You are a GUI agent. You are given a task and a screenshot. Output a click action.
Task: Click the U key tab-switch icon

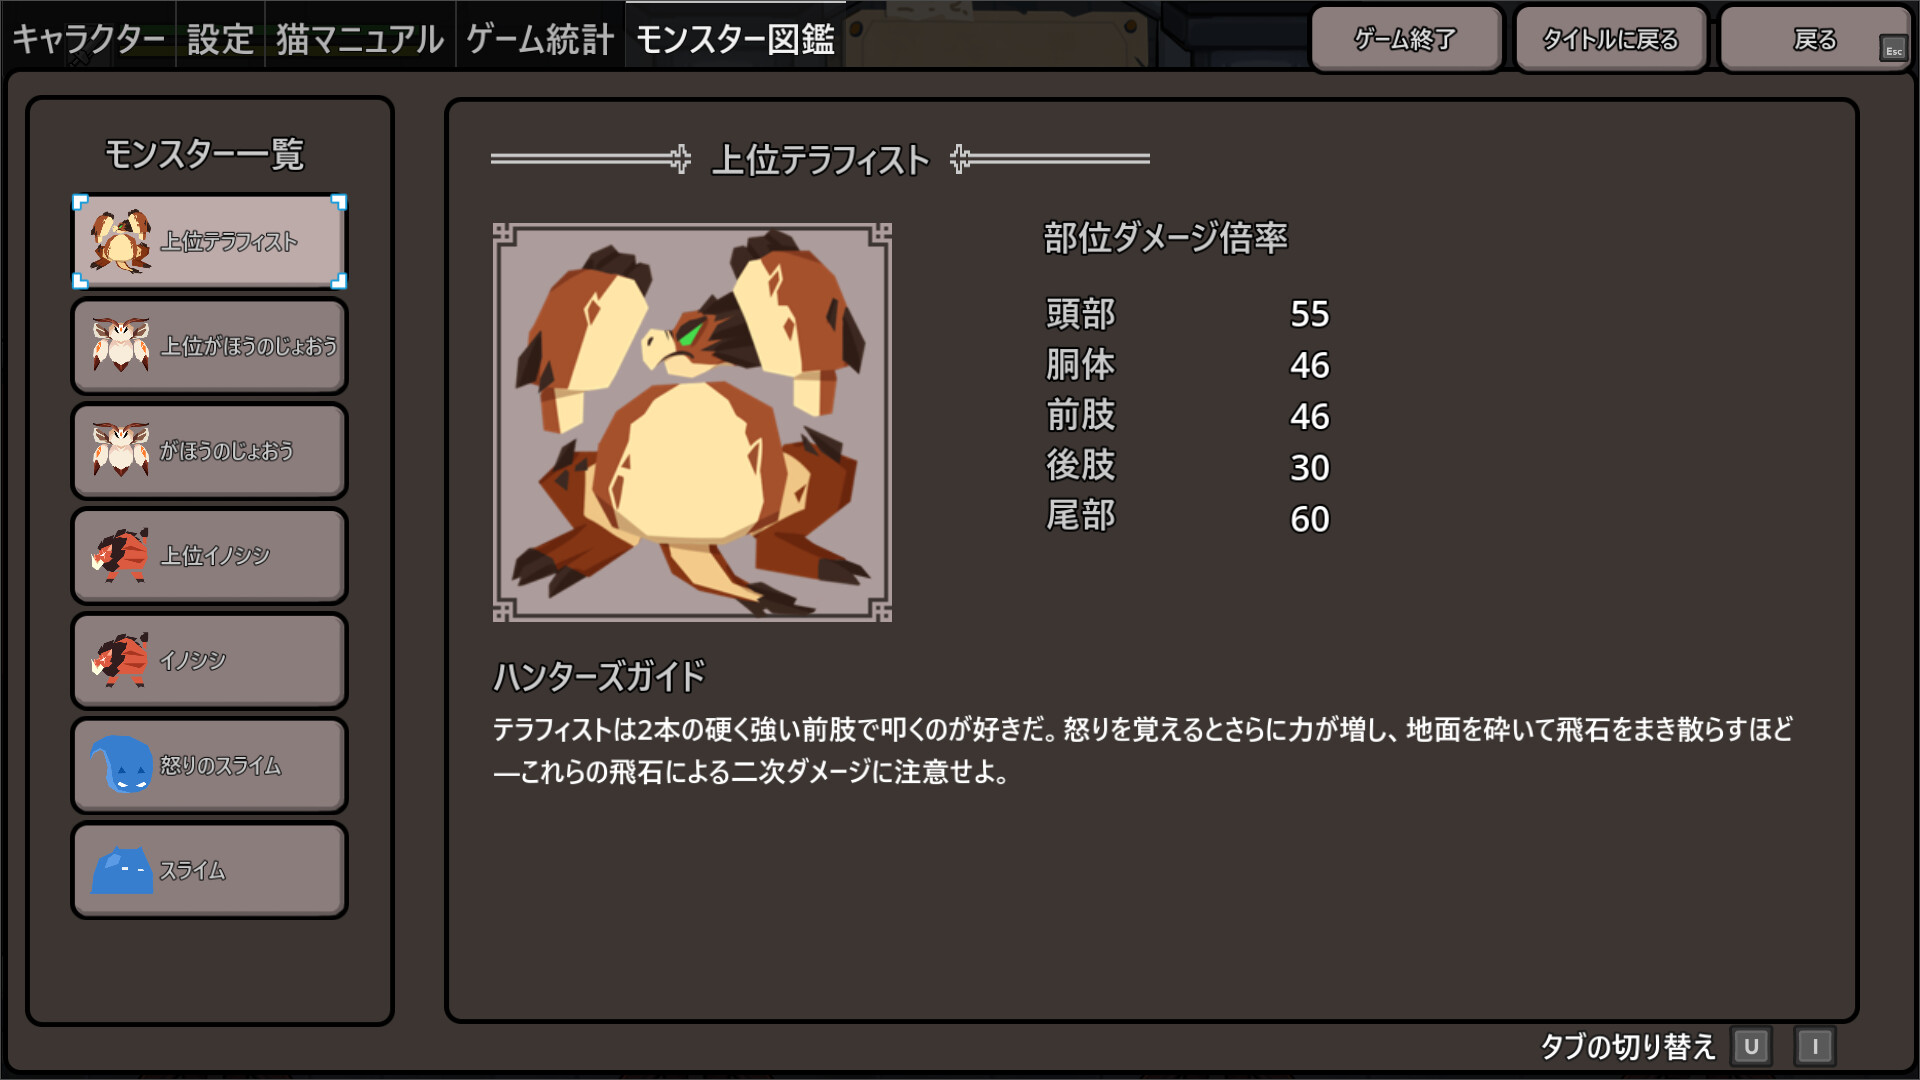pos(1751,1046)
